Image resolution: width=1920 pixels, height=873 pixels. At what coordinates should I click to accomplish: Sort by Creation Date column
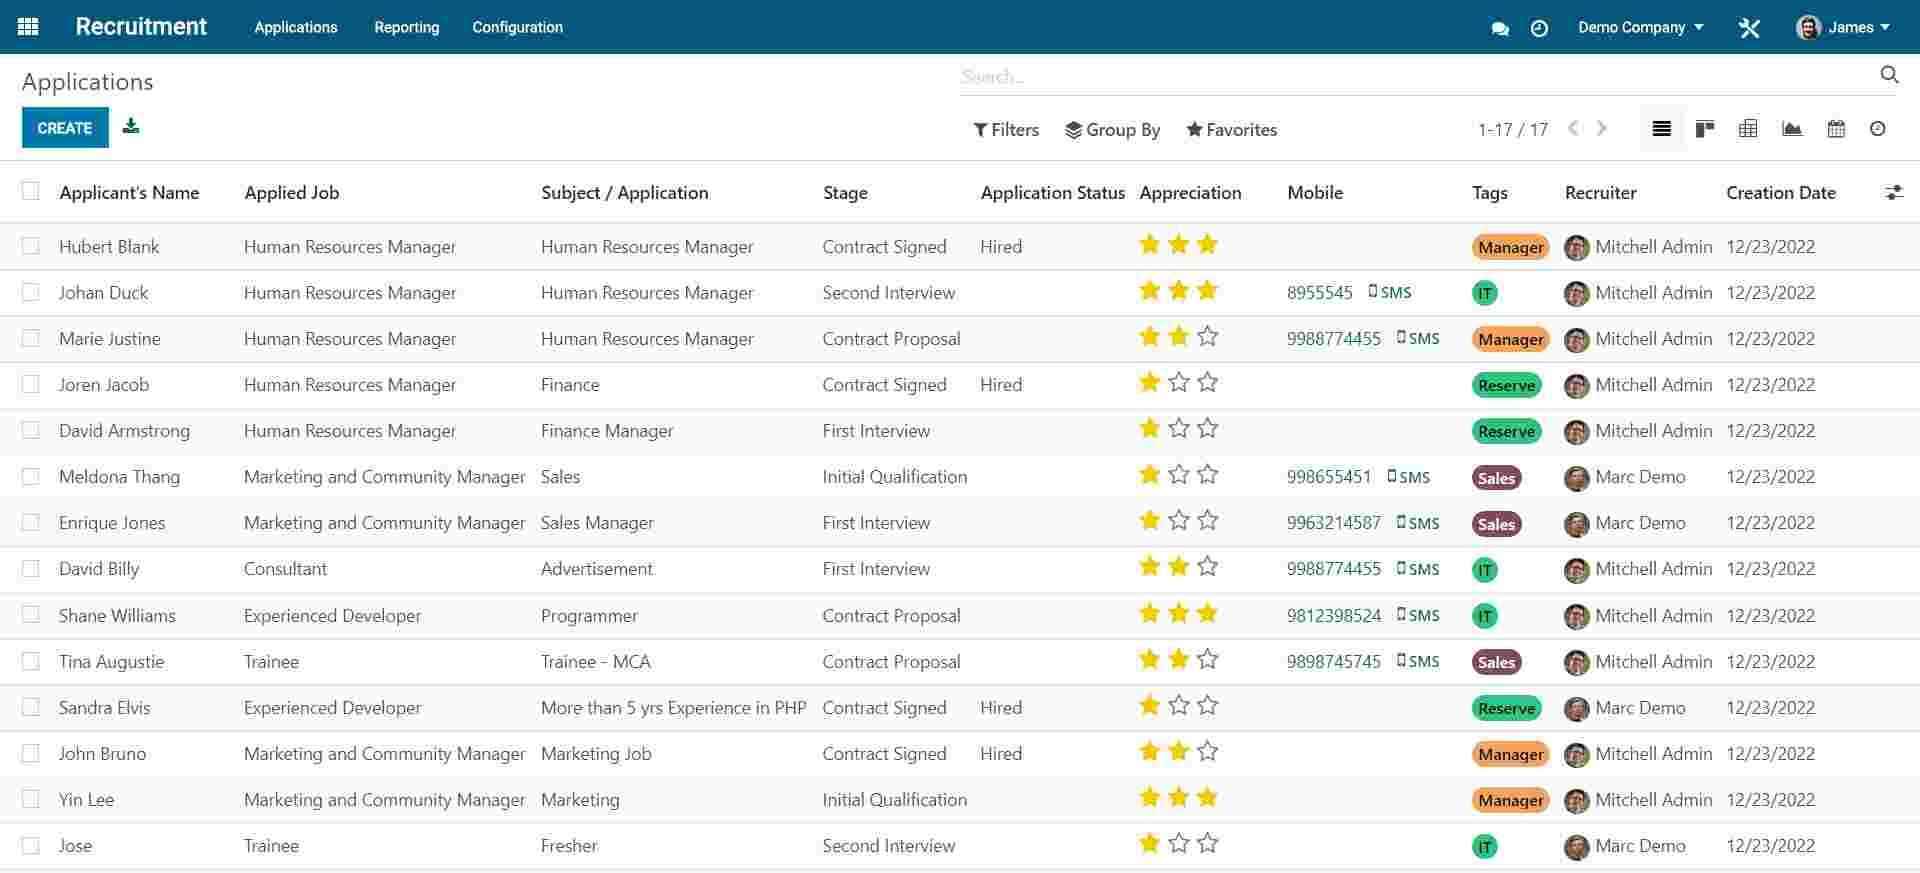[1781, 193]
